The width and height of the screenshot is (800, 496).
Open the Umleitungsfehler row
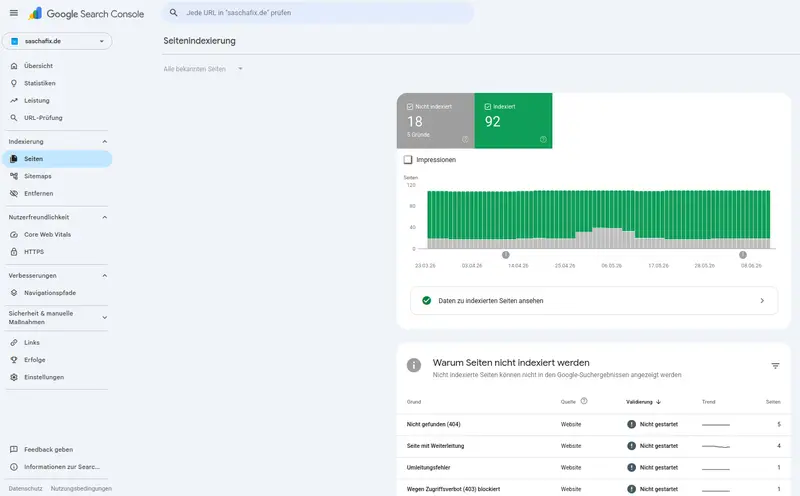pyautogui.click(x=594, y=467)
